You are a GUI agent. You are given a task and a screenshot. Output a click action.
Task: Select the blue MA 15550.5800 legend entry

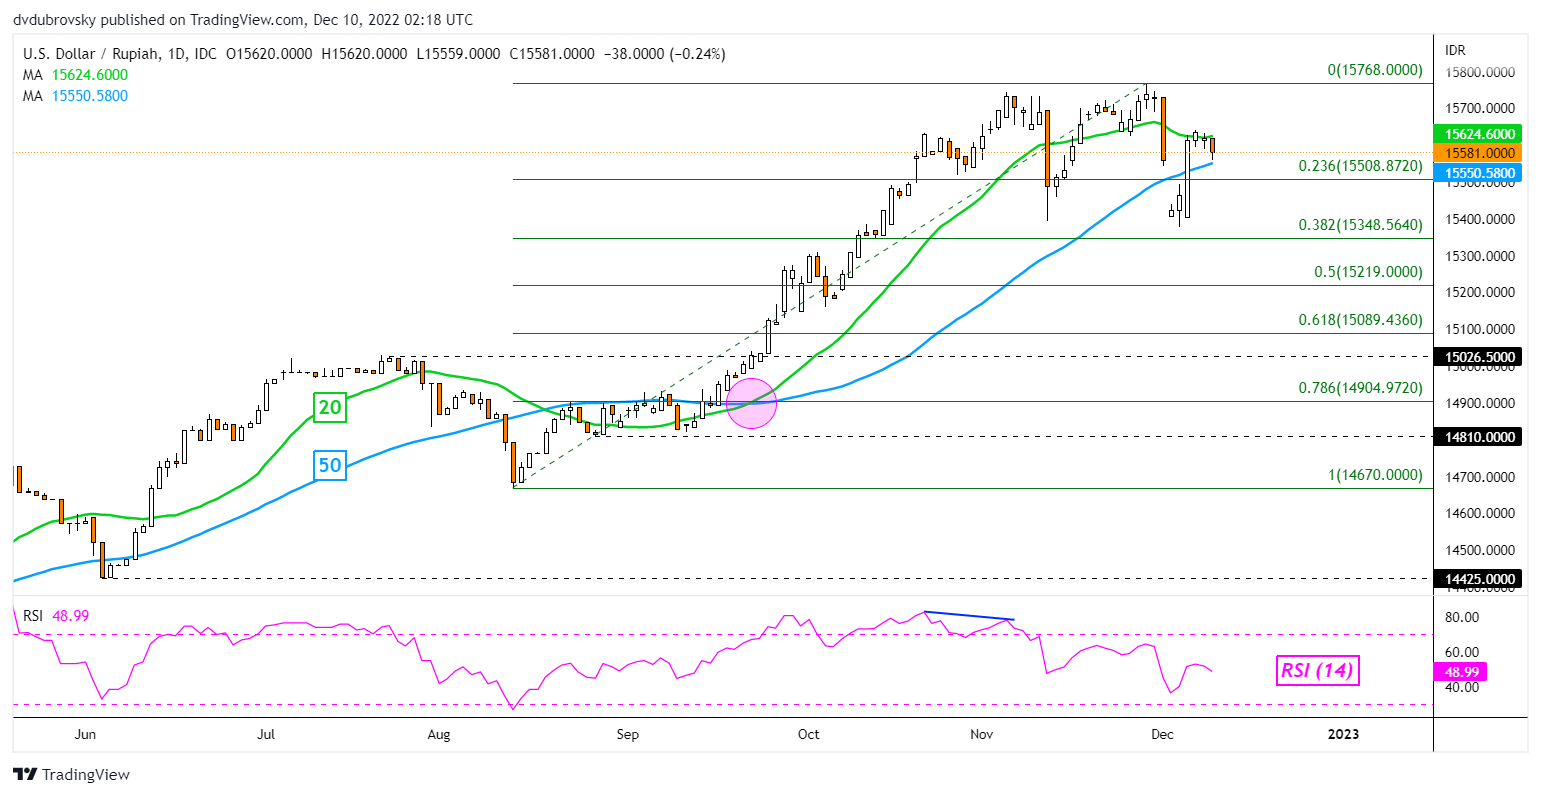tap(76, 96)
